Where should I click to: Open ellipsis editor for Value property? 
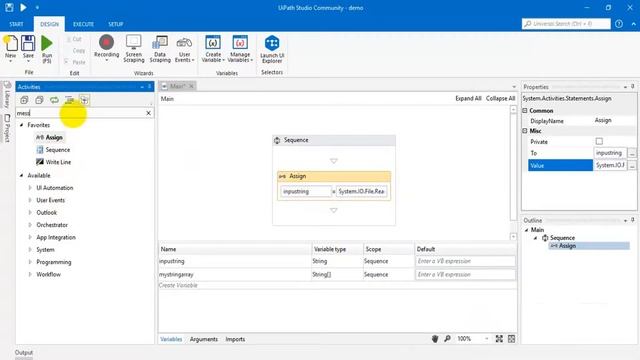[x=632, y=165]
